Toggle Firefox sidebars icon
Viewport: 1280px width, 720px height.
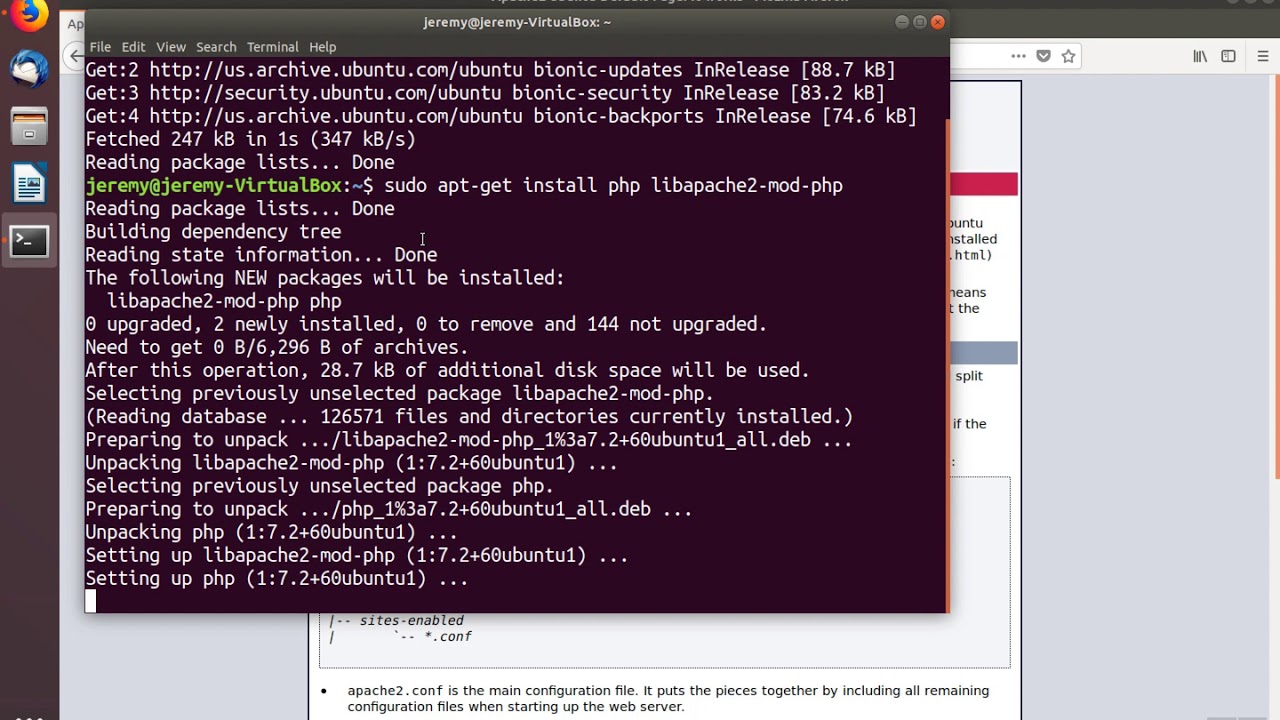coord(1228,57)
